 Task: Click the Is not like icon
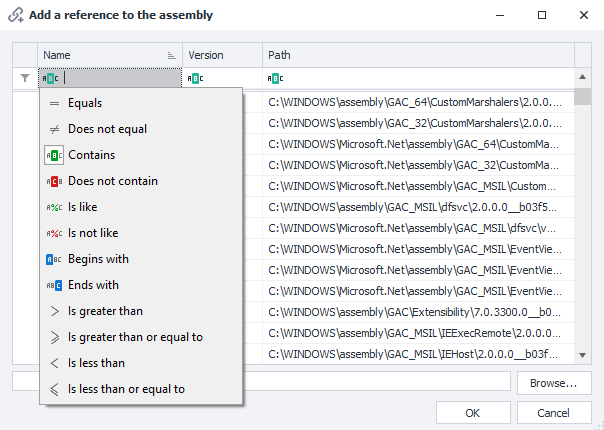point(54,233)
